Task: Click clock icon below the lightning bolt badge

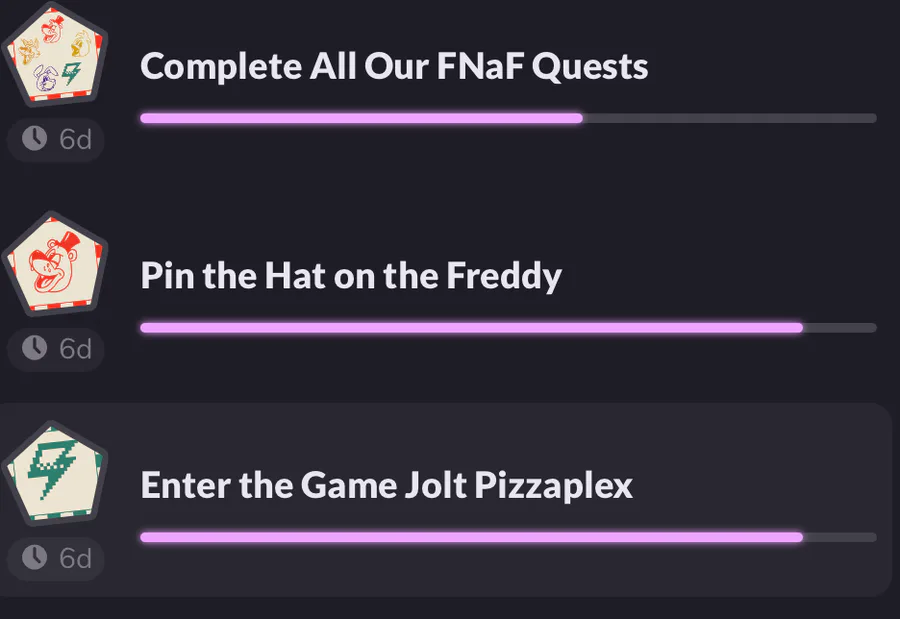Action: (x=34, y=558)
